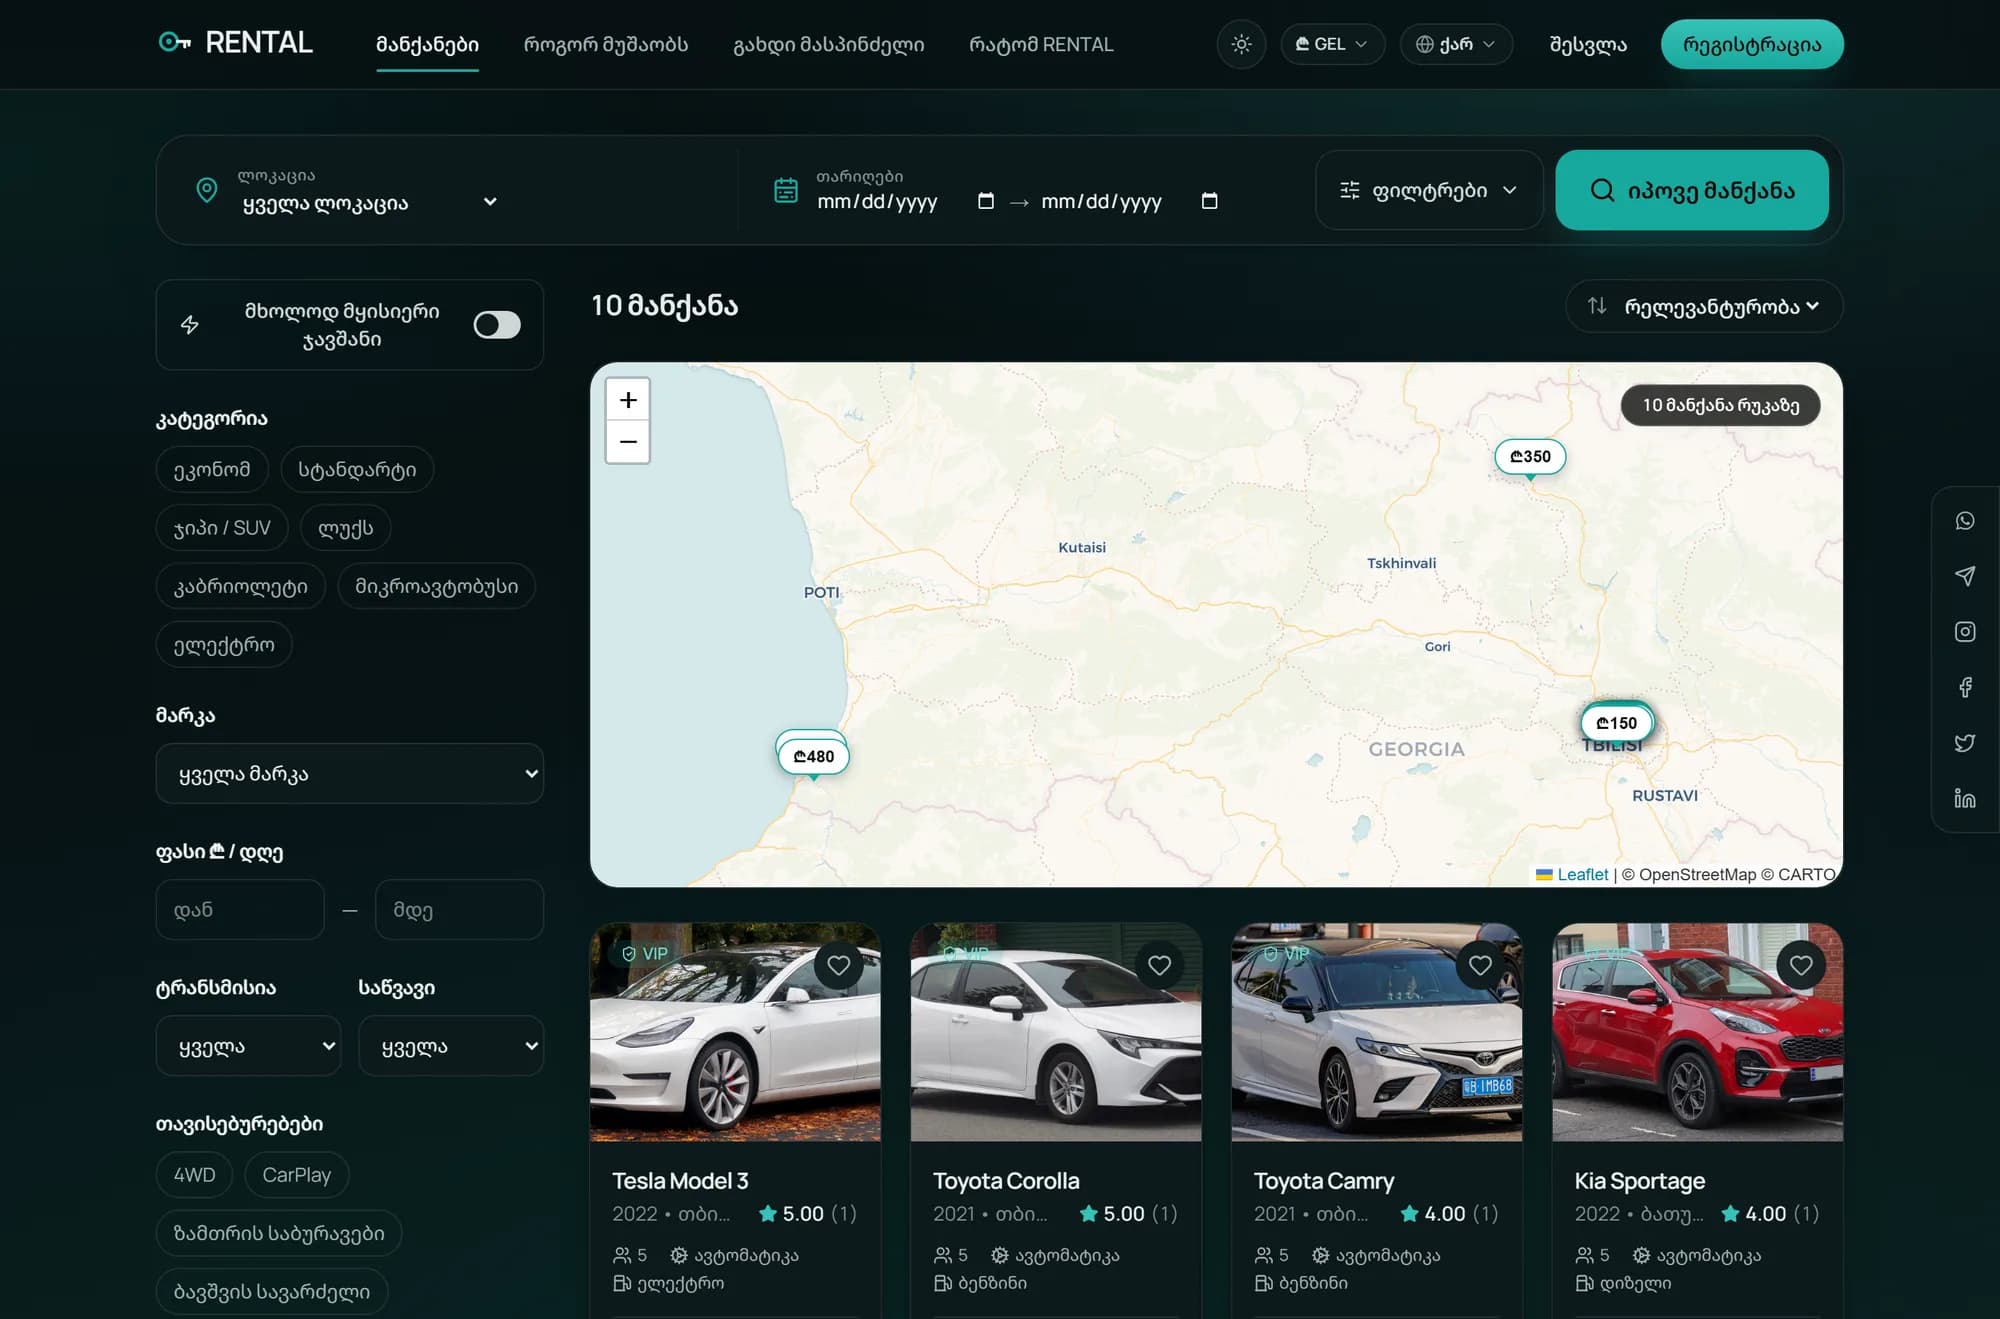Open Facebook social icon
Viewport: 2000px width, 1319px height.
[1965, 687]
